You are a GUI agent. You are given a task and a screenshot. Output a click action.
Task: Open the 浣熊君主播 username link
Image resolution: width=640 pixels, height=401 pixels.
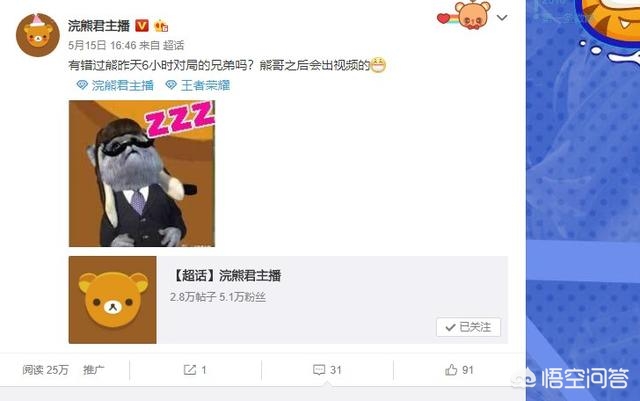pos(98,26)
